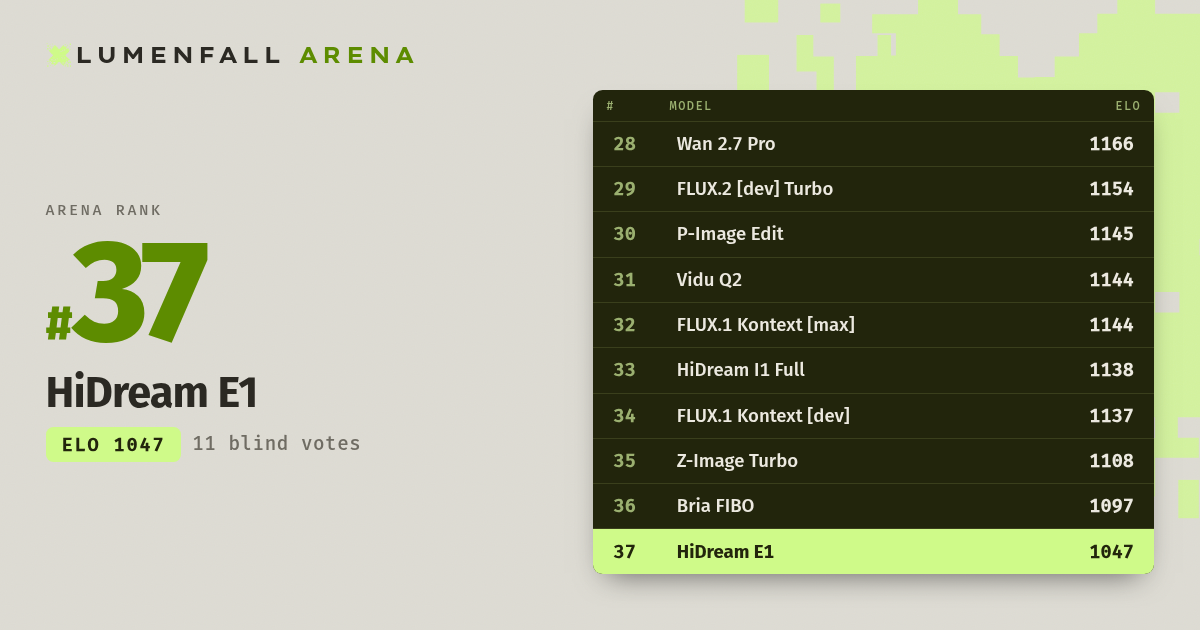
Task: Click the large #37 rank number
Action: (127, 292)
